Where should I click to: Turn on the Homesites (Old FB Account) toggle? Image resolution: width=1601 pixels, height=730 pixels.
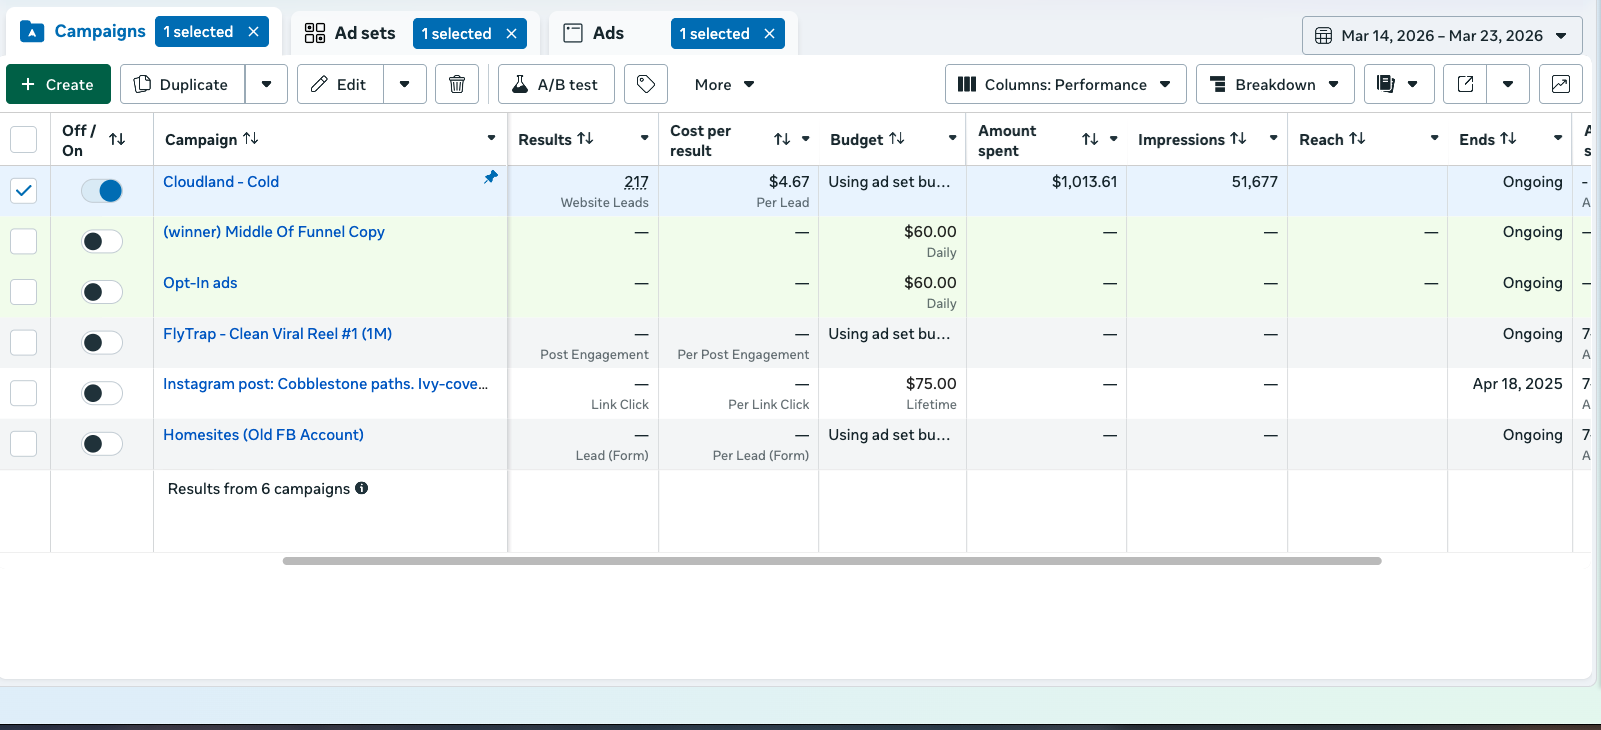pyautogui.click(x=102, y=444)
